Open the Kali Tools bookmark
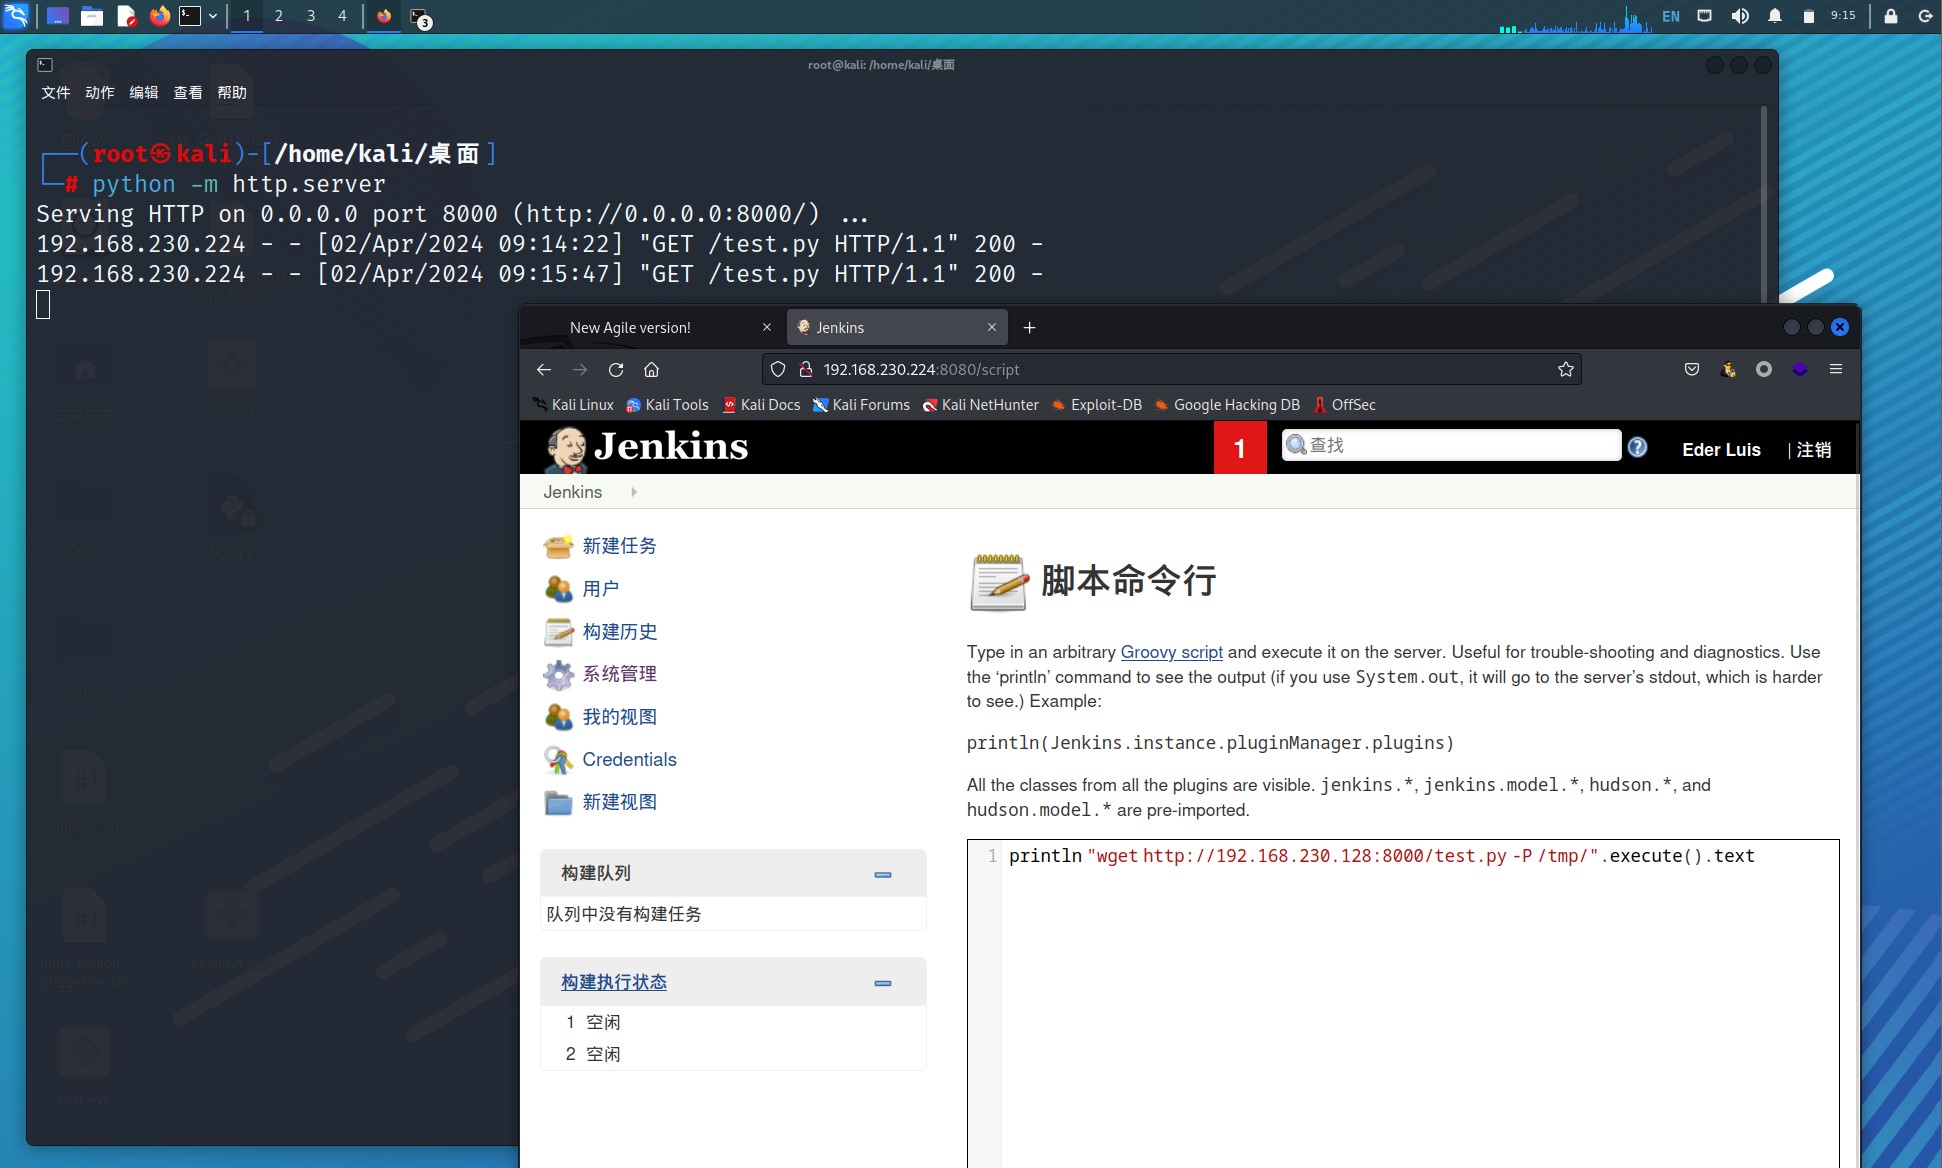 pos(667,404)
